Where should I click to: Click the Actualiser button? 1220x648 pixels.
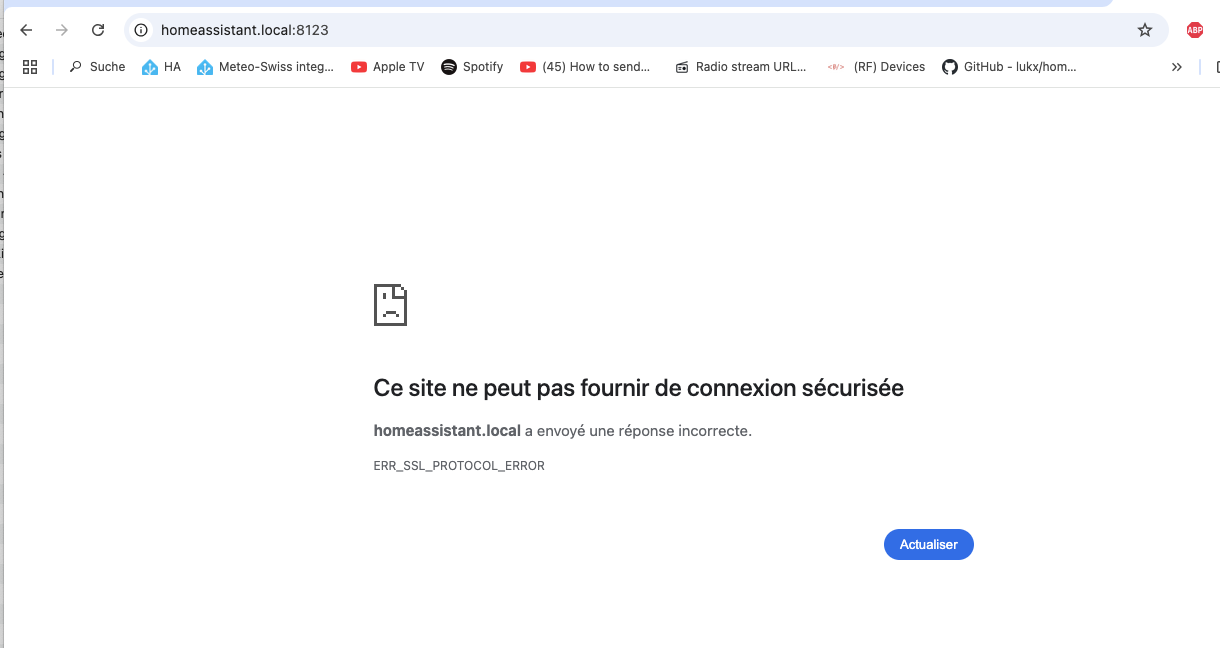pyautogui.click(x=928, y=545)
